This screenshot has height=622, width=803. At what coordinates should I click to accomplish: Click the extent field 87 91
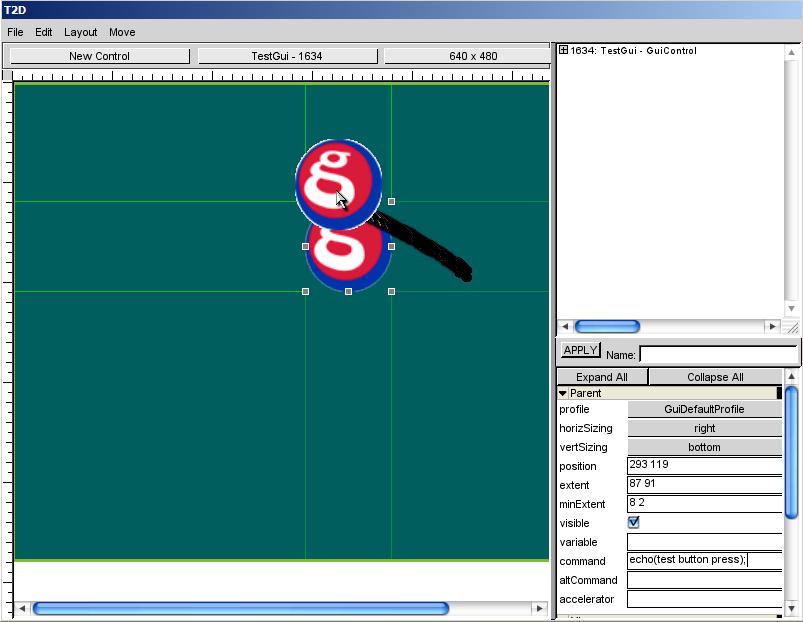[x=704, y=484]
